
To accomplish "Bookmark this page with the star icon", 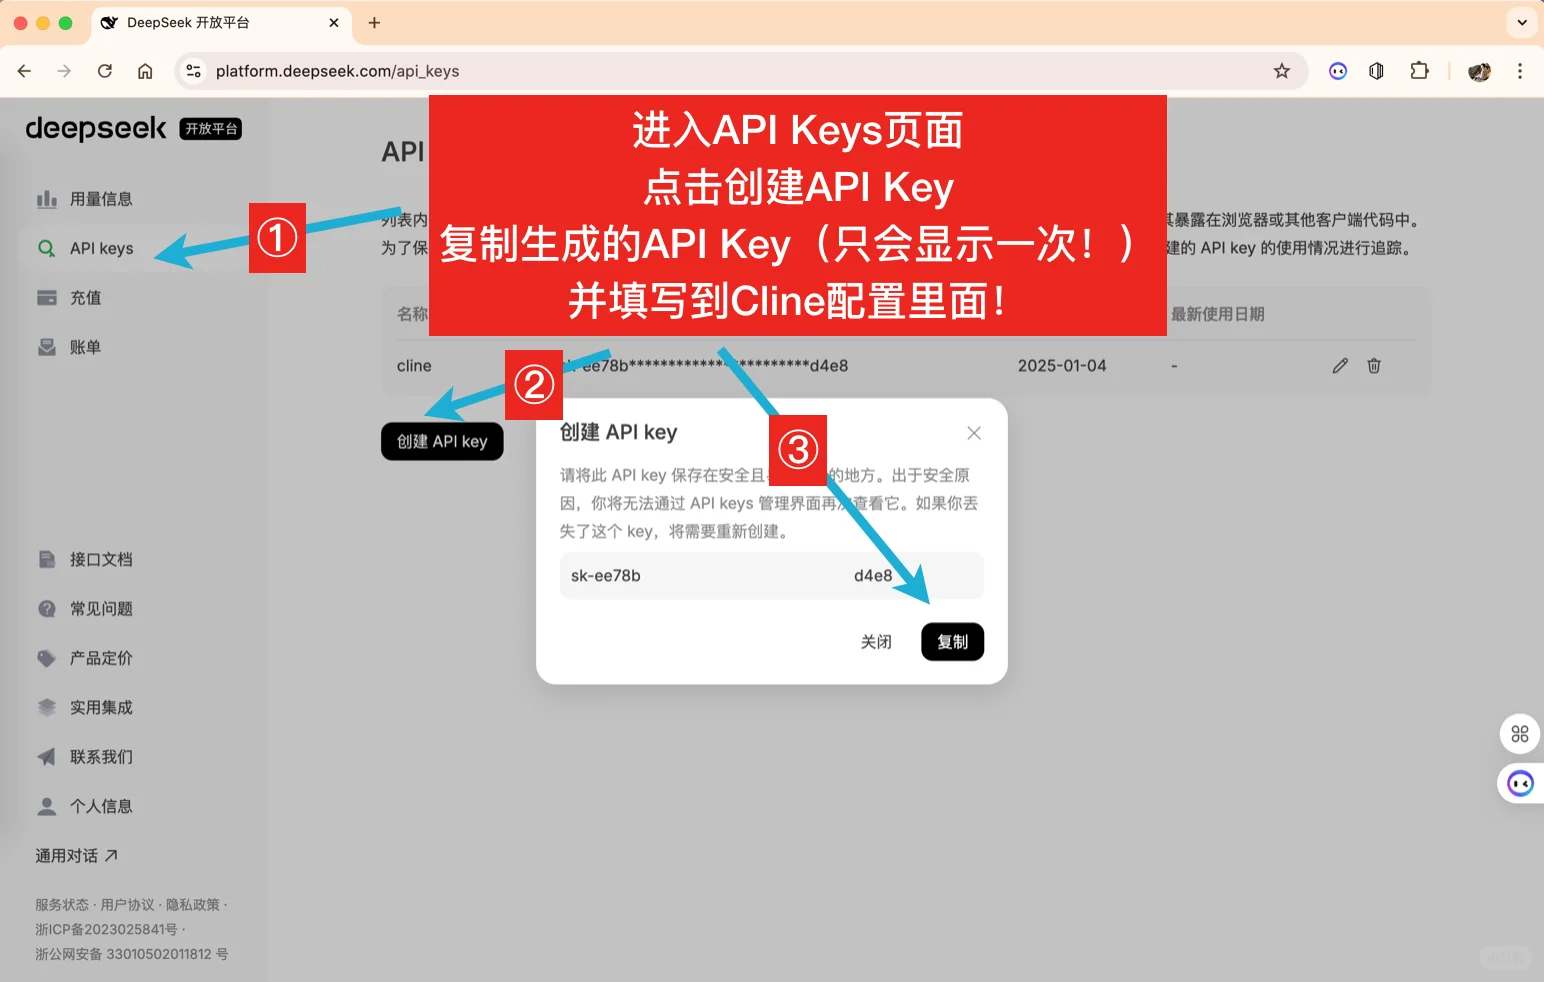I will [x=1281, y=71].
